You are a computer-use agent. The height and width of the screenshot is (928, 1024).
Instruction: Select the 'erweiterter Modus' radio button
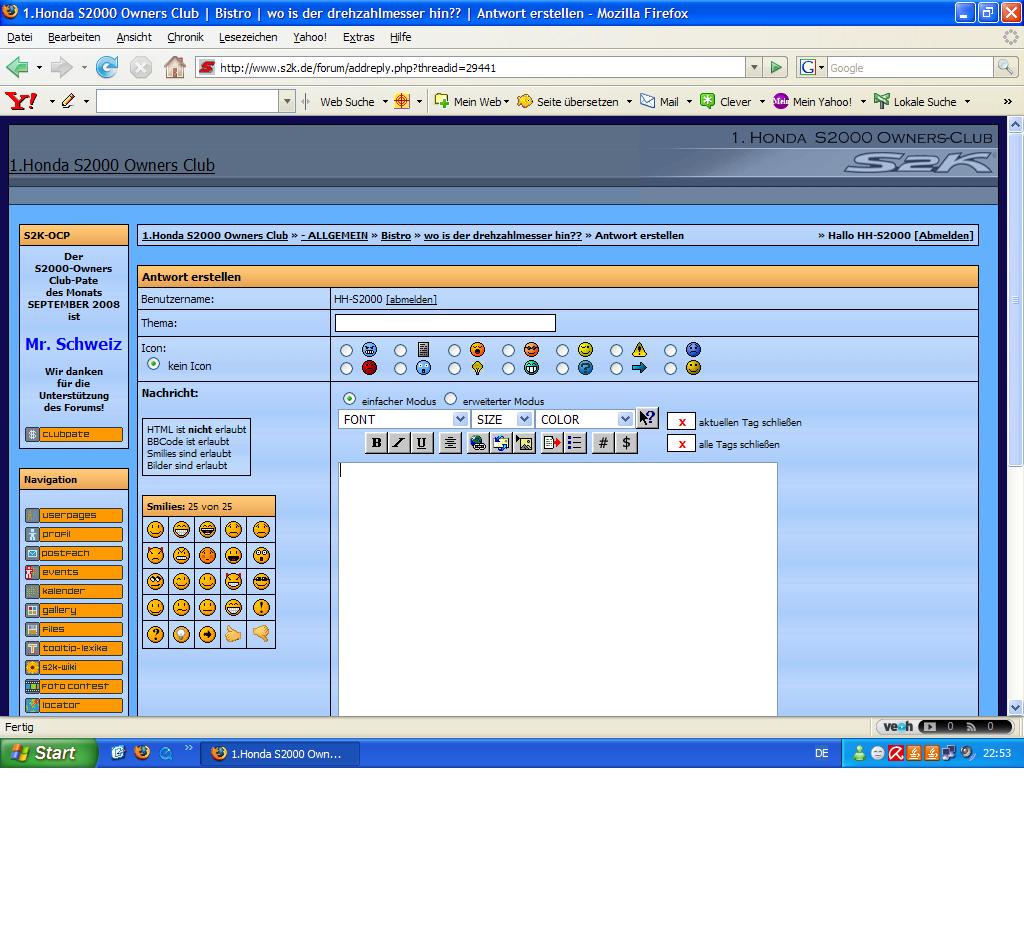(451, 399)
